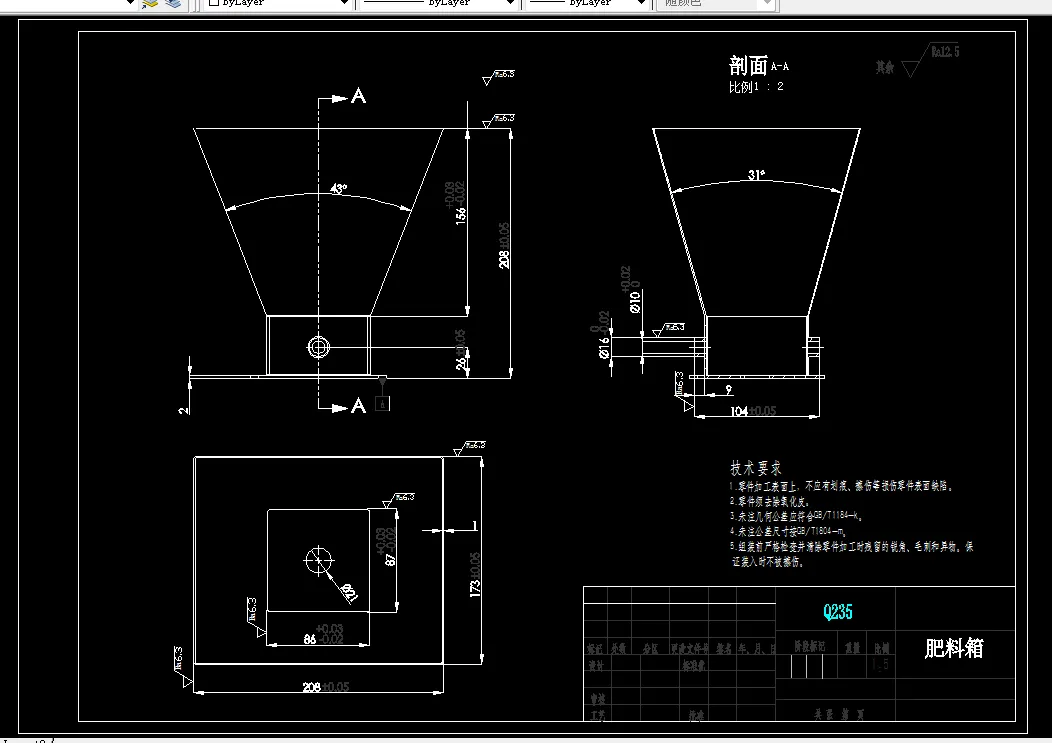Select the 9 dimension in section view

pyautogui.click(x=729, y=389)
